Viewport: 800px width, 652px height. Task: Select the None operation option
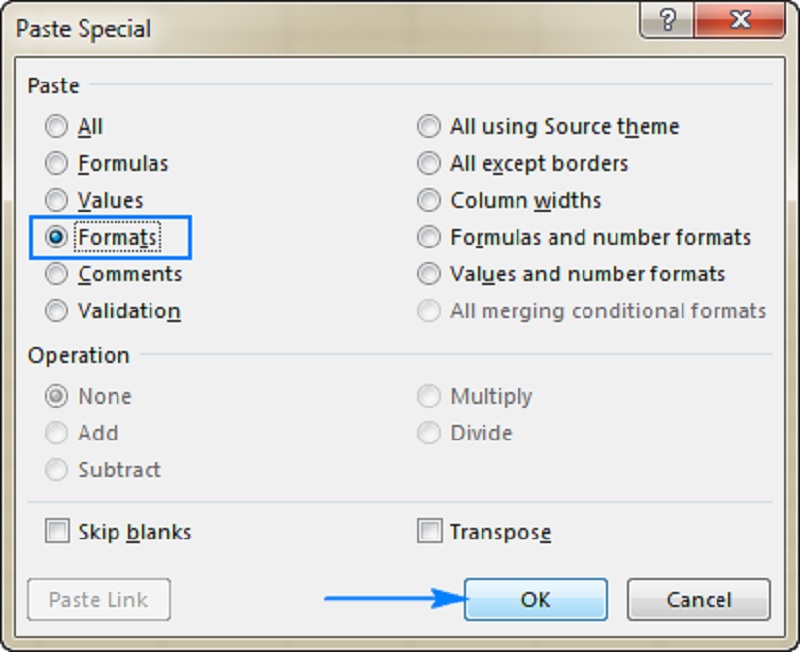(x=57, y=396)
